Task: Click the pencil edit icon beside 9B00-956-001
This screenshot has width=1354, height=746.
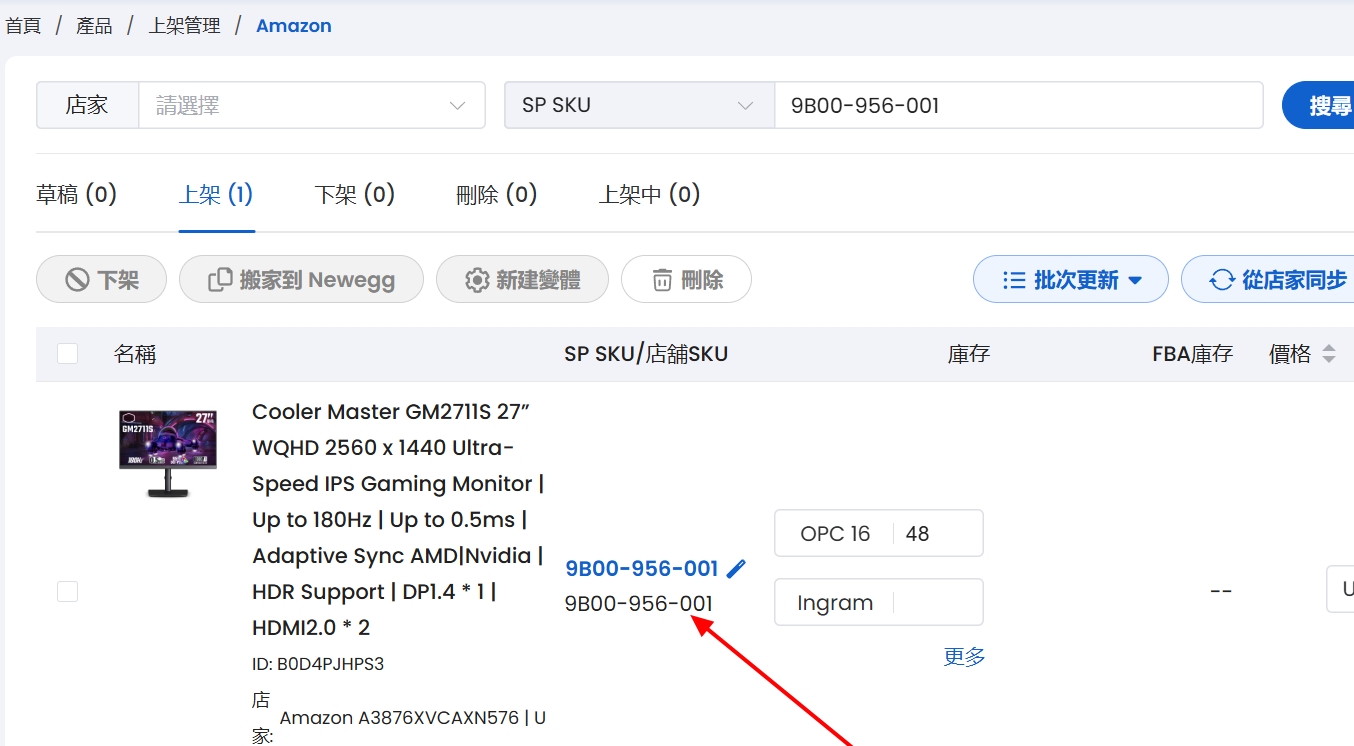Action: click(x=736, y=568)
